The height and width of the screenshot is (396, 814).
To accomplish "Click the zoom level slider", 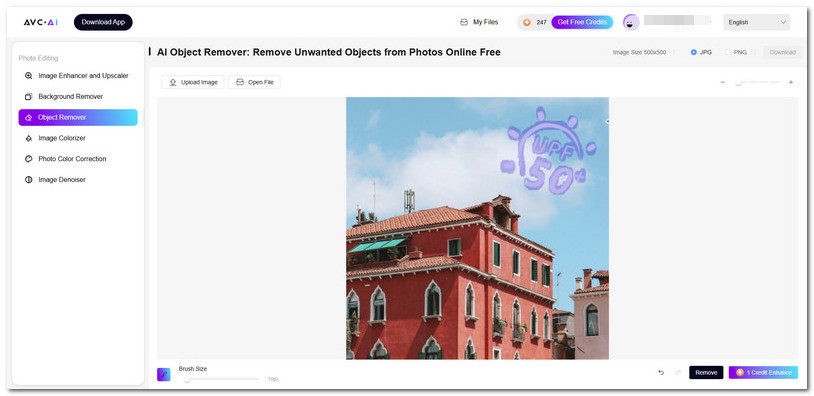I will click(756, 82).
